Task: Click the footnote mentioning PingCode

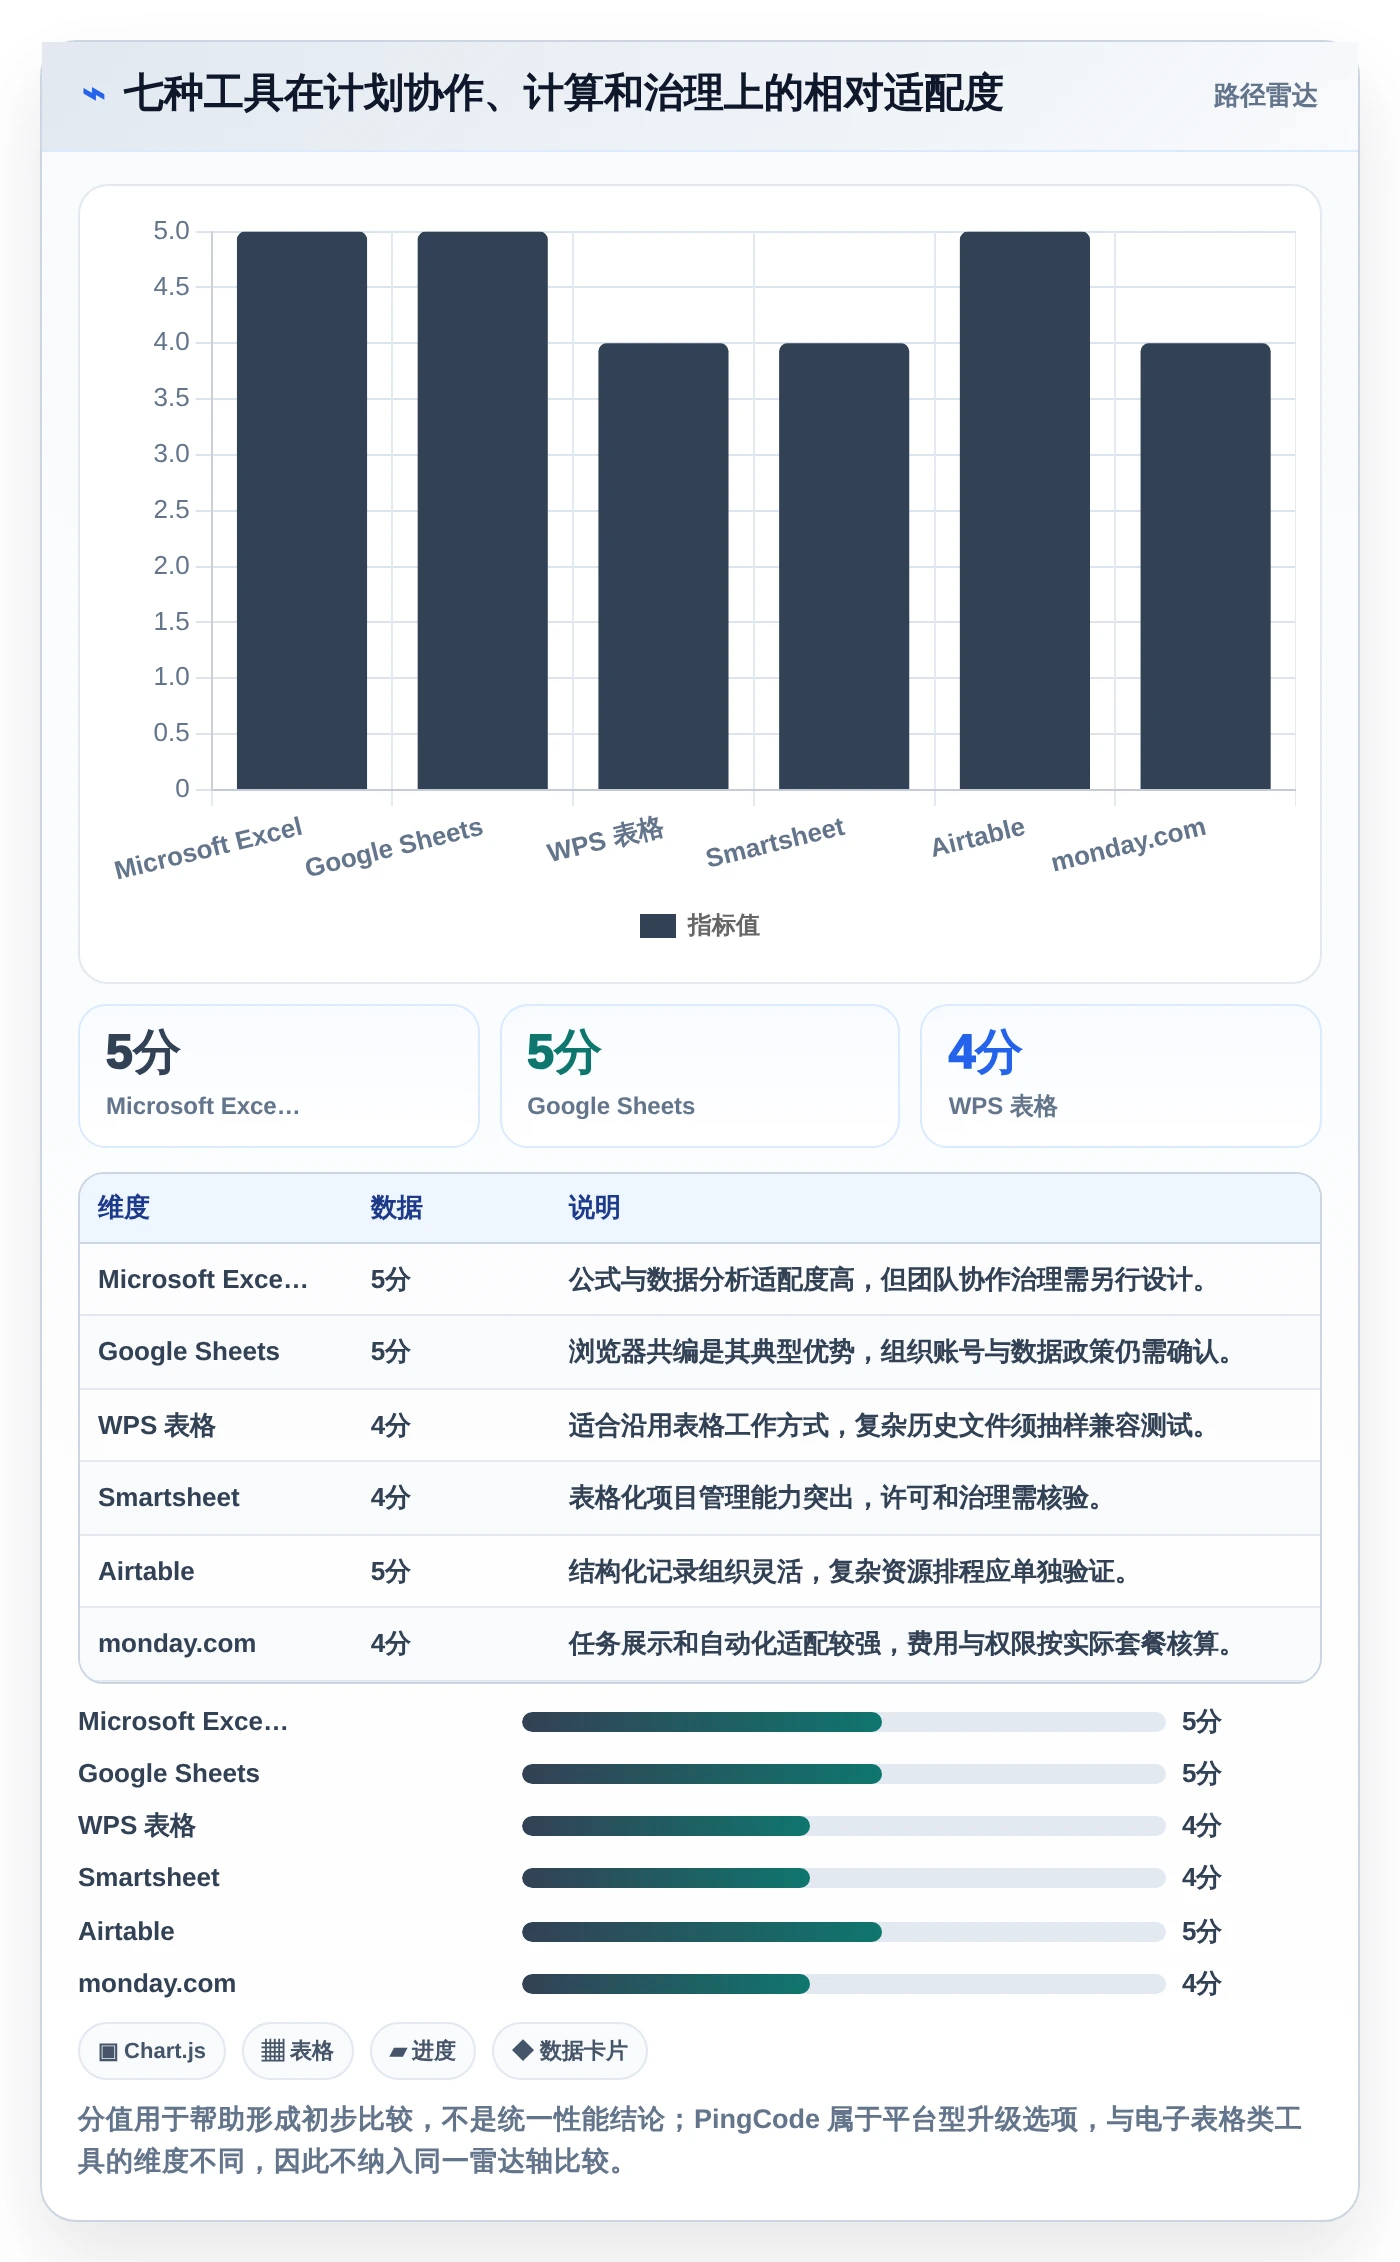Action: tap(690, 2140)
